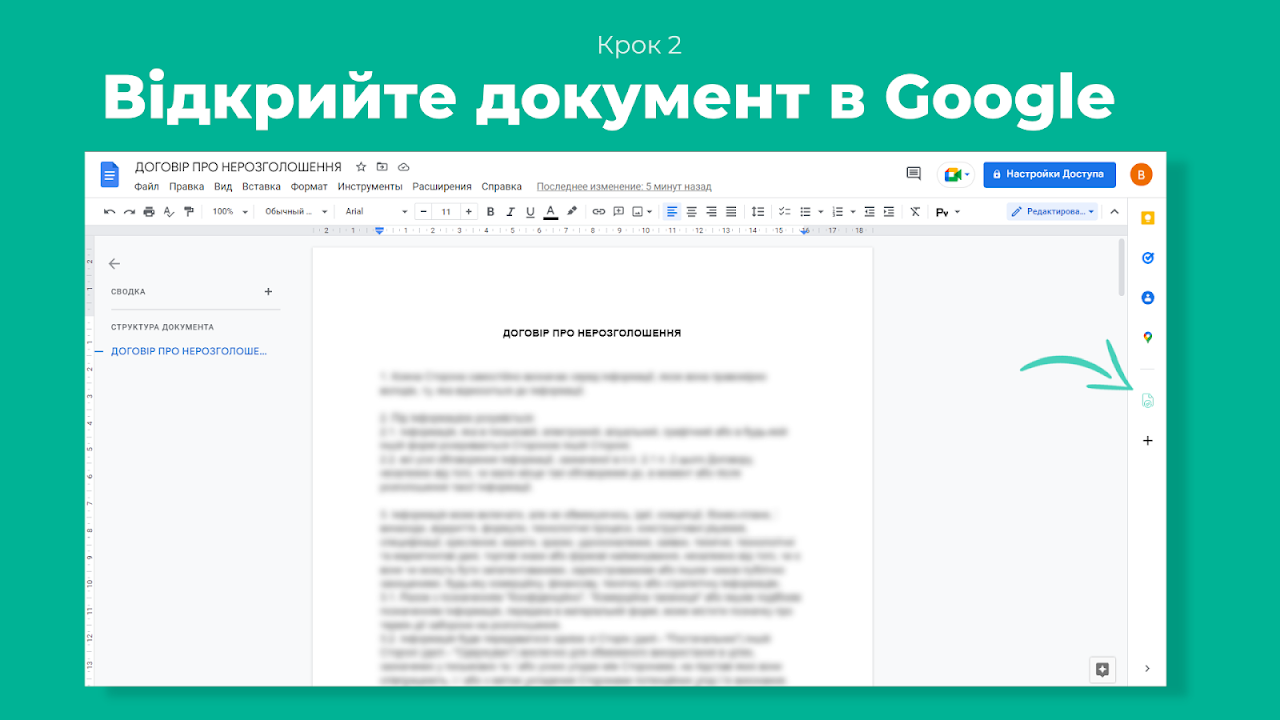
Task: Open the paragraph style dropdown Обычный
Action: pyautogui.click(x=296, y=212)
